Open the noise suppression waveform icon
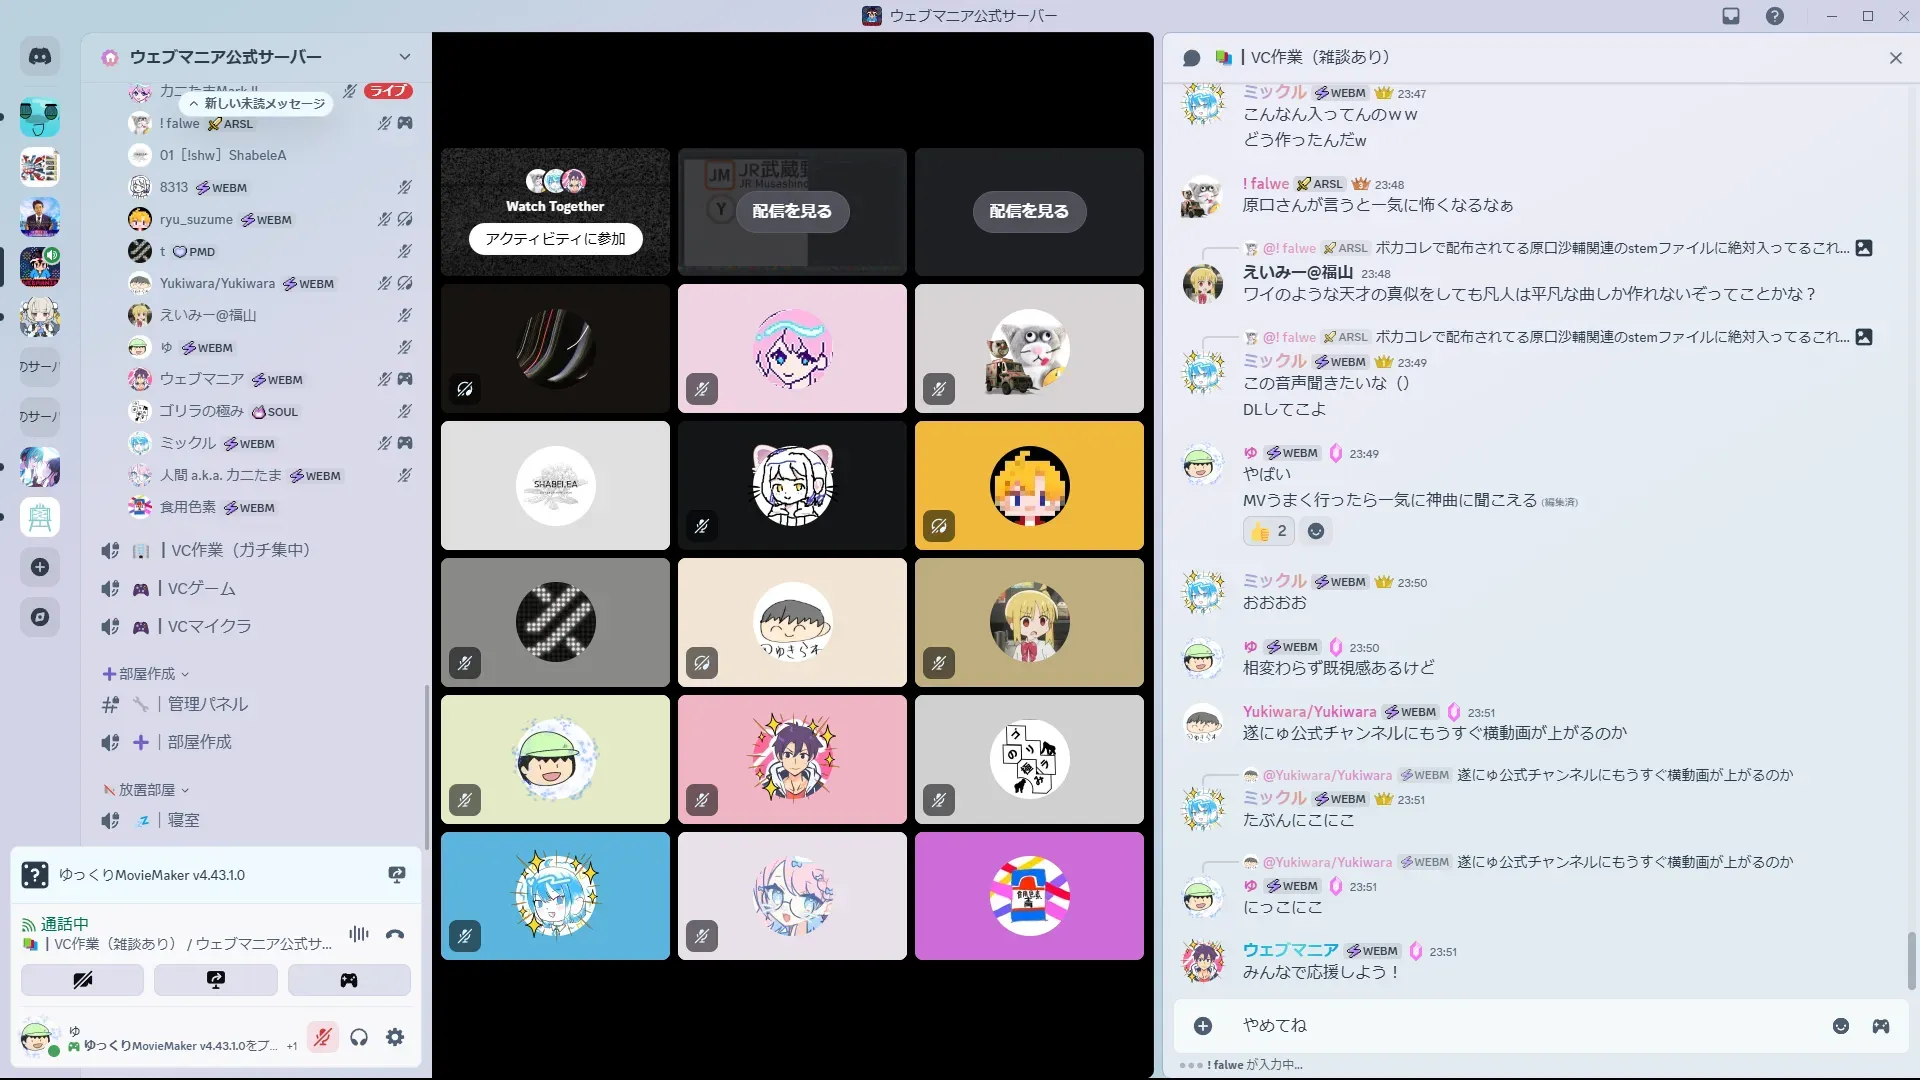The height and width of the screenshot is (1080, 1920). [x=359, y=934]
